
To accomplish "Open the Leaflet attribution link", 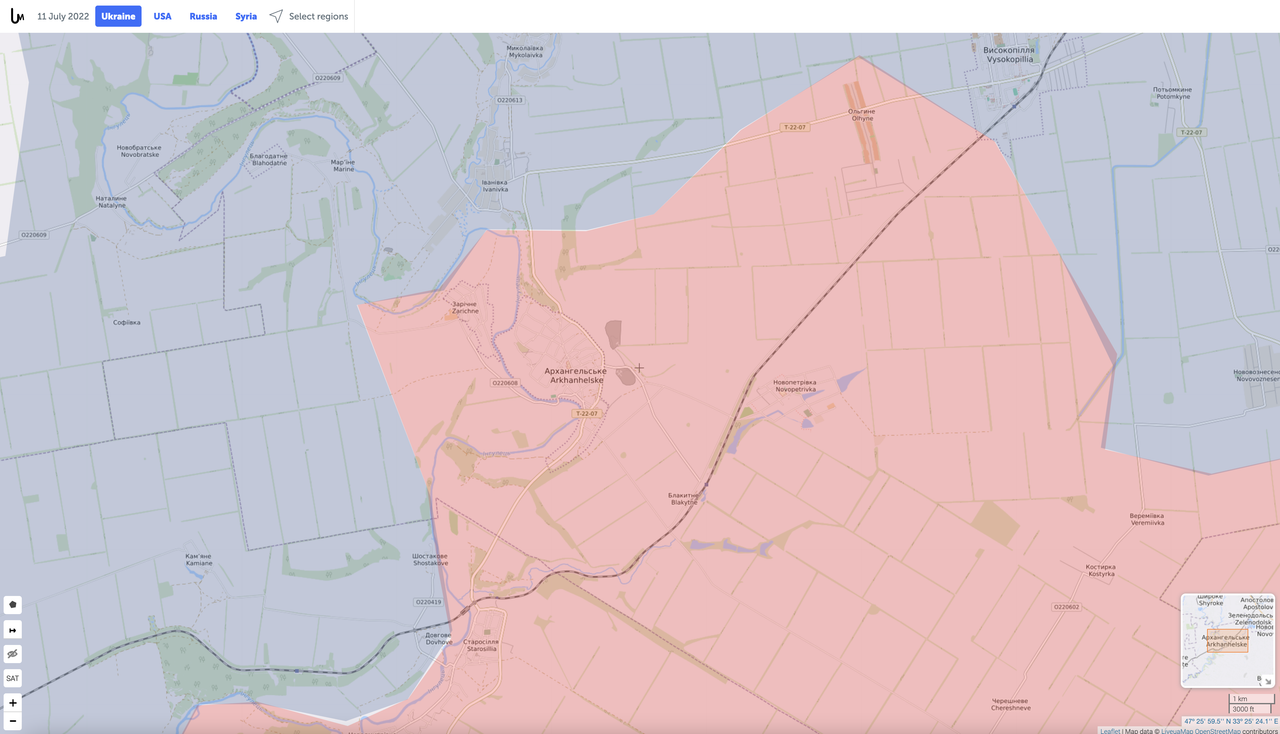I will (x=1110, y=730).
